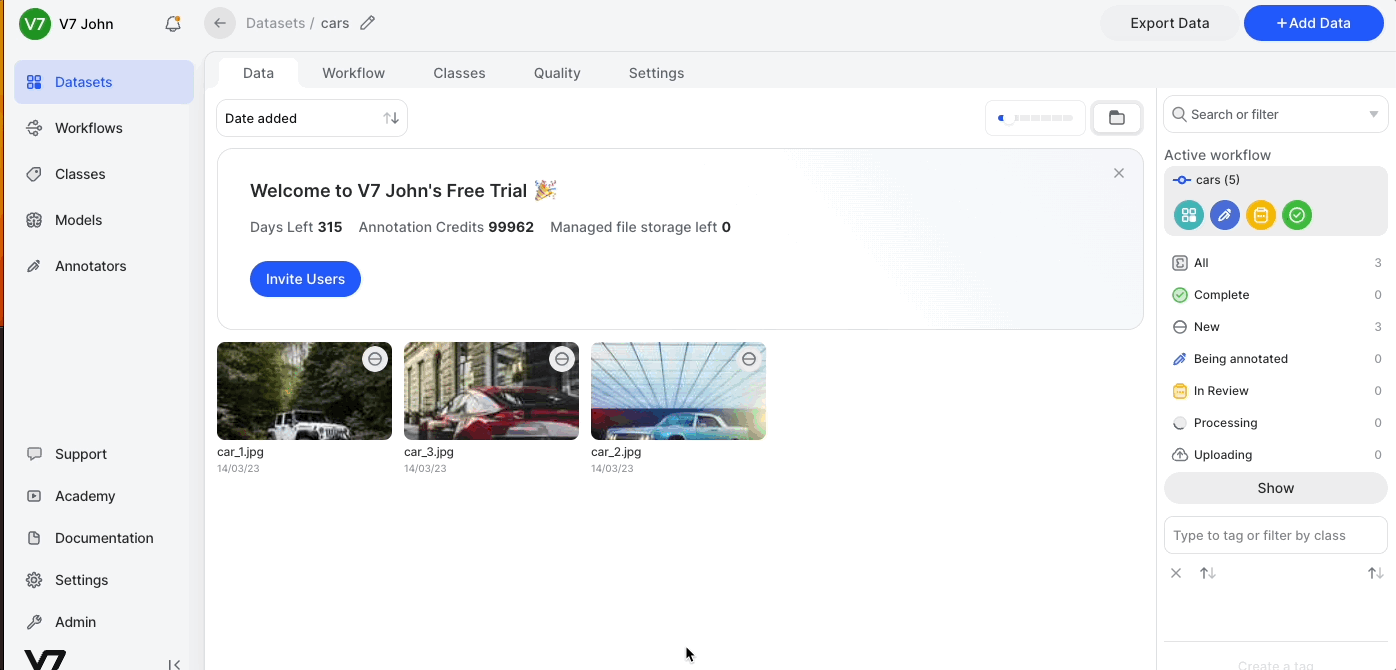The height and width of the screenshot is (670, 1396).
Task: Switch to the dataset Settings tab
Action: point(656,73)
